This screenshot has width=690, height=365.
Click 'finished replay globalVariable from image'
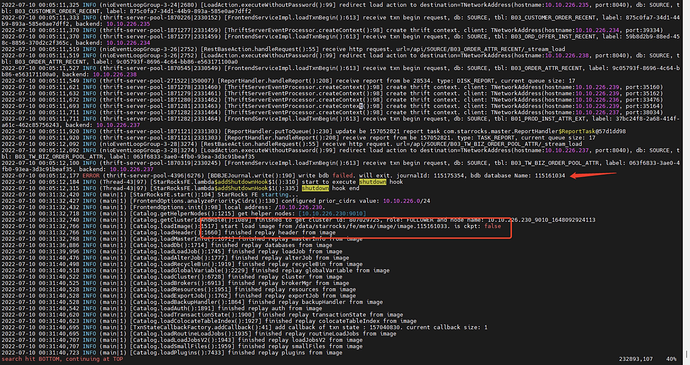(x=320, y=270)
